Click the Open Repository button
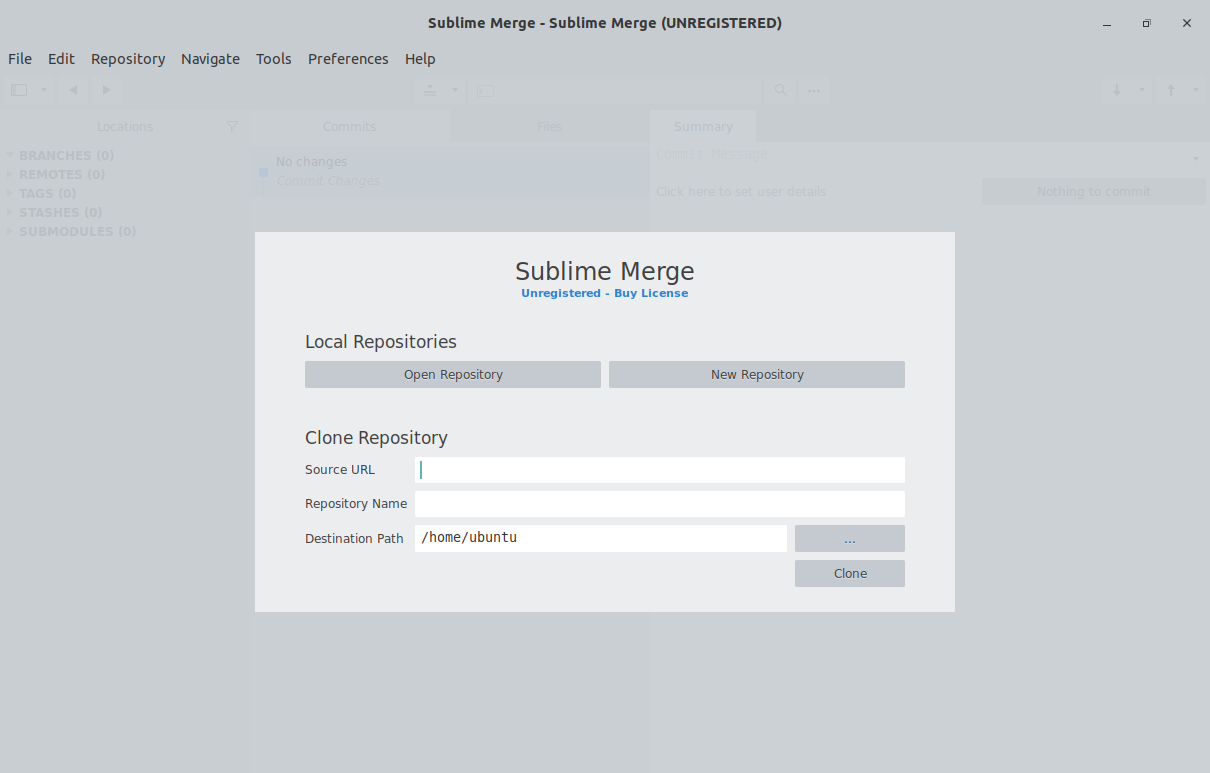This screenshot has height=773, width=1210. pos(453,374)
